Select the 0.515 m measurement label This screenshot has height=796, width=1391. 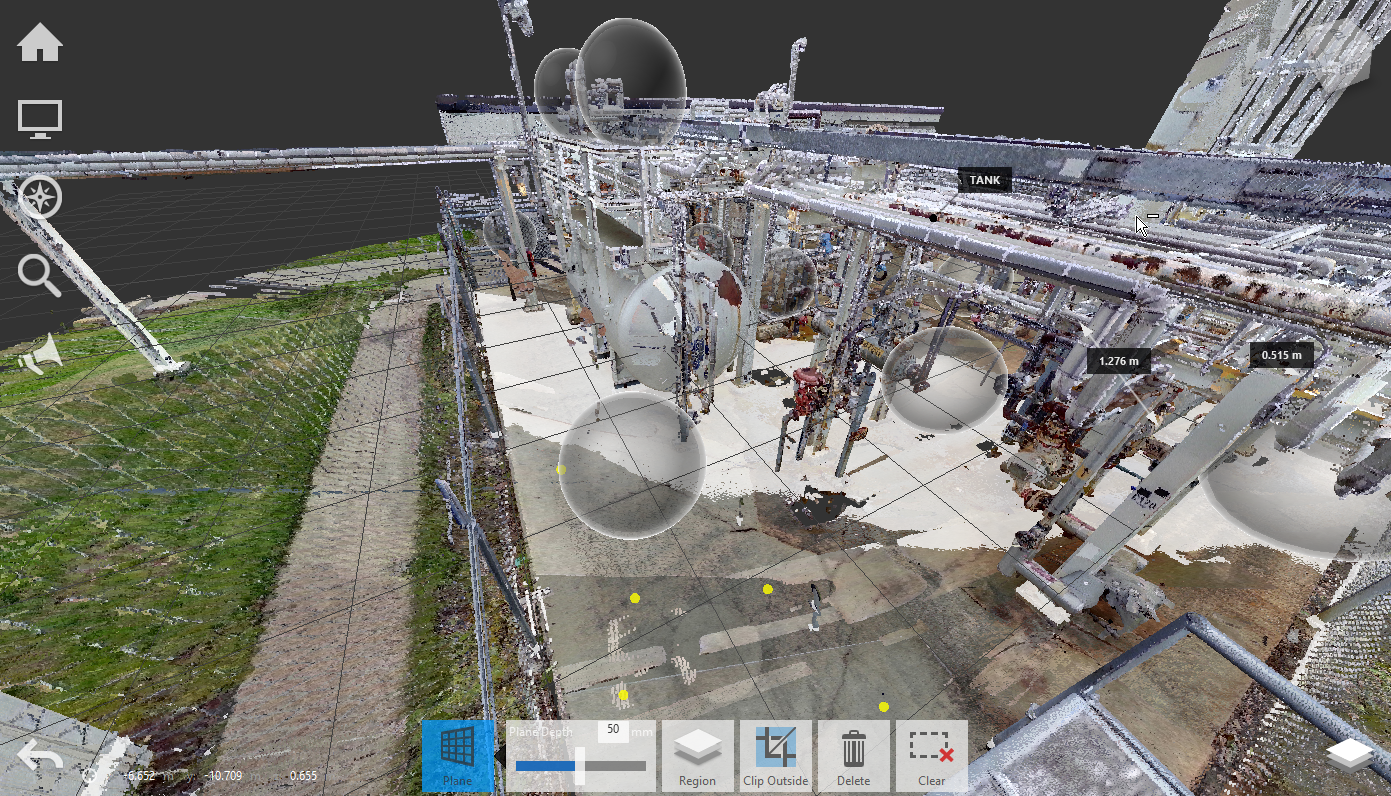pyautogui.click(x=1281, y=355)
